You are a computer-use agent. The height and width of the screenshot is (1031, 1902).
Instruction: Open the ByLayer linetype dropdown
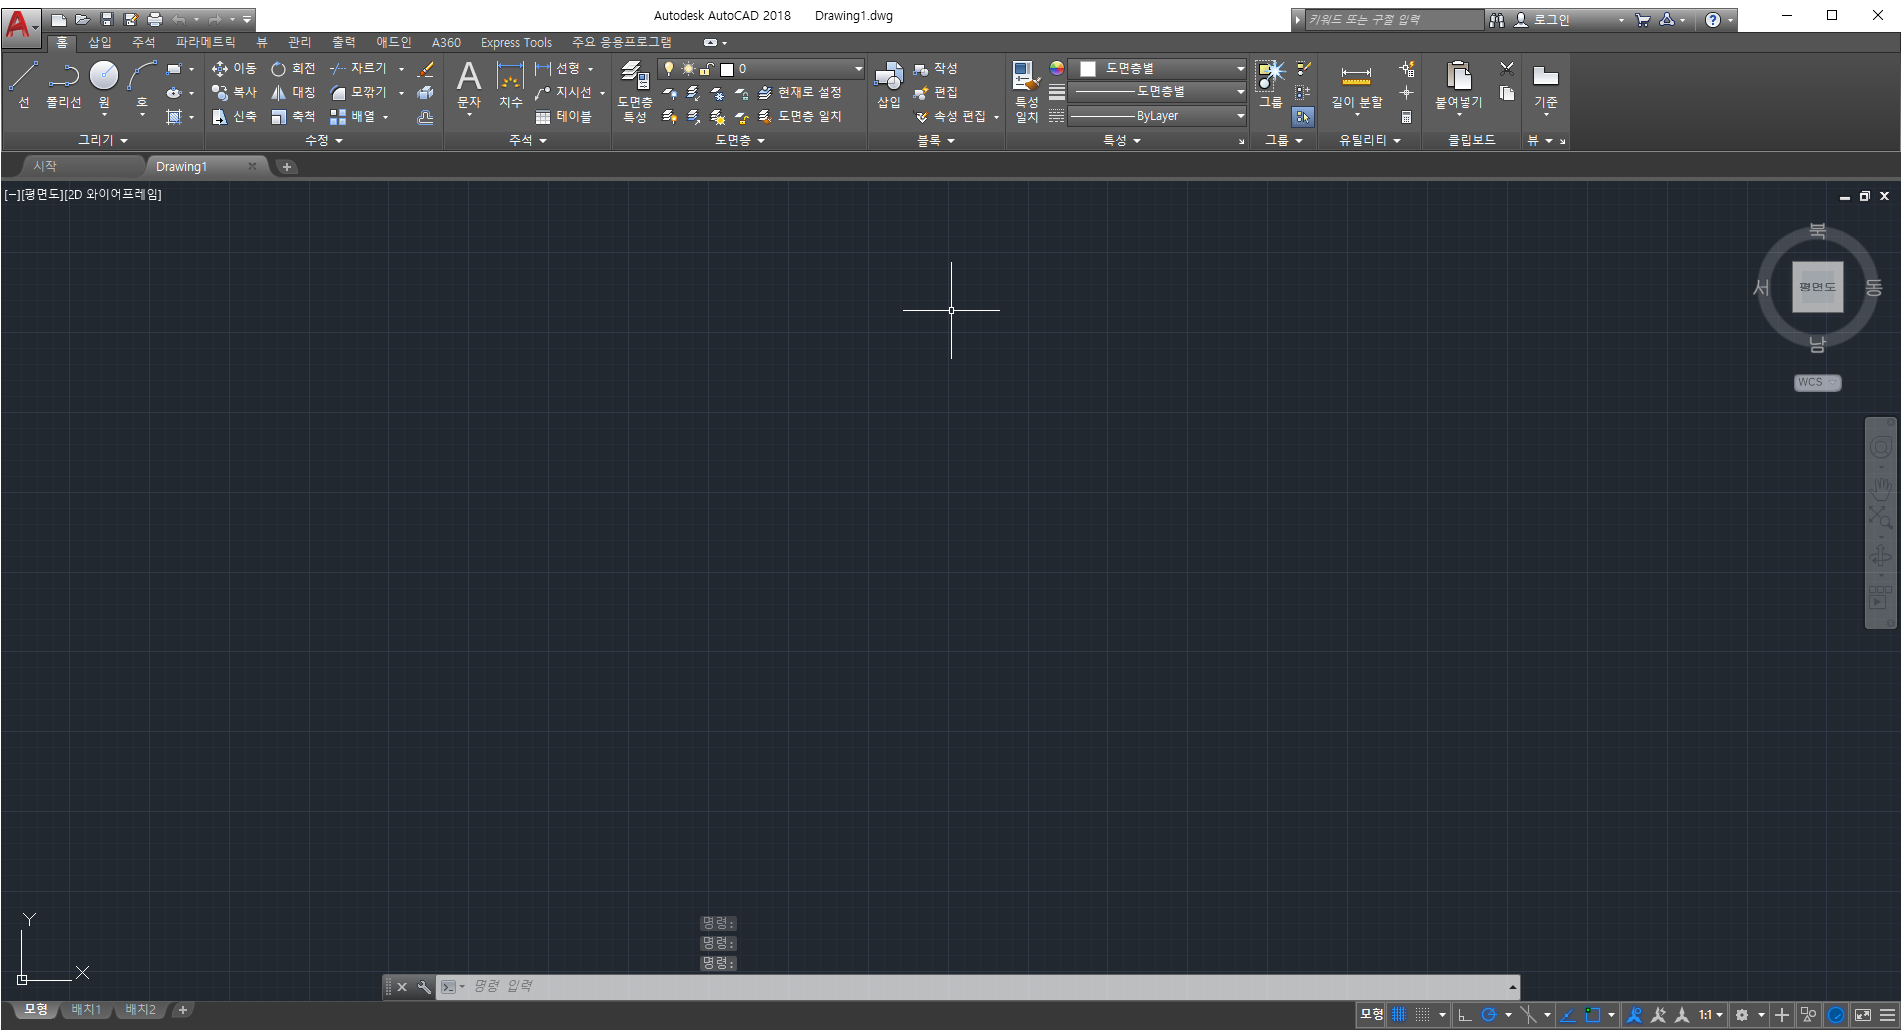(x=1158, y=116)
